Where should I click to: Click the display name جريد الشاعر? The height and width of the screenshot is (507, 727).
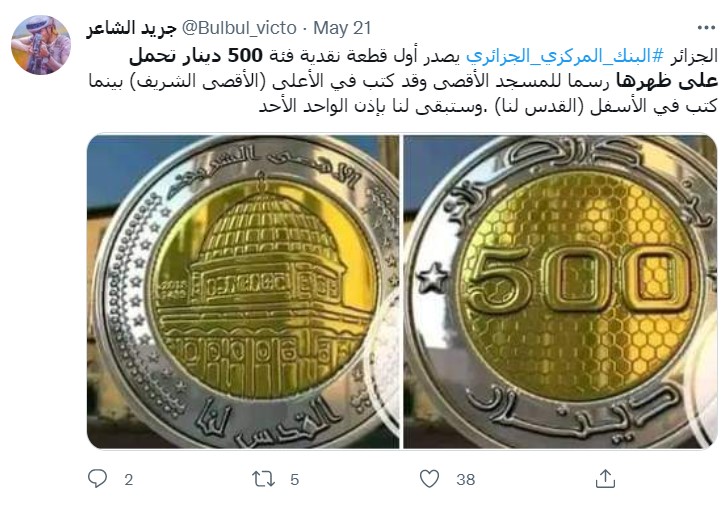click(131, 29)
